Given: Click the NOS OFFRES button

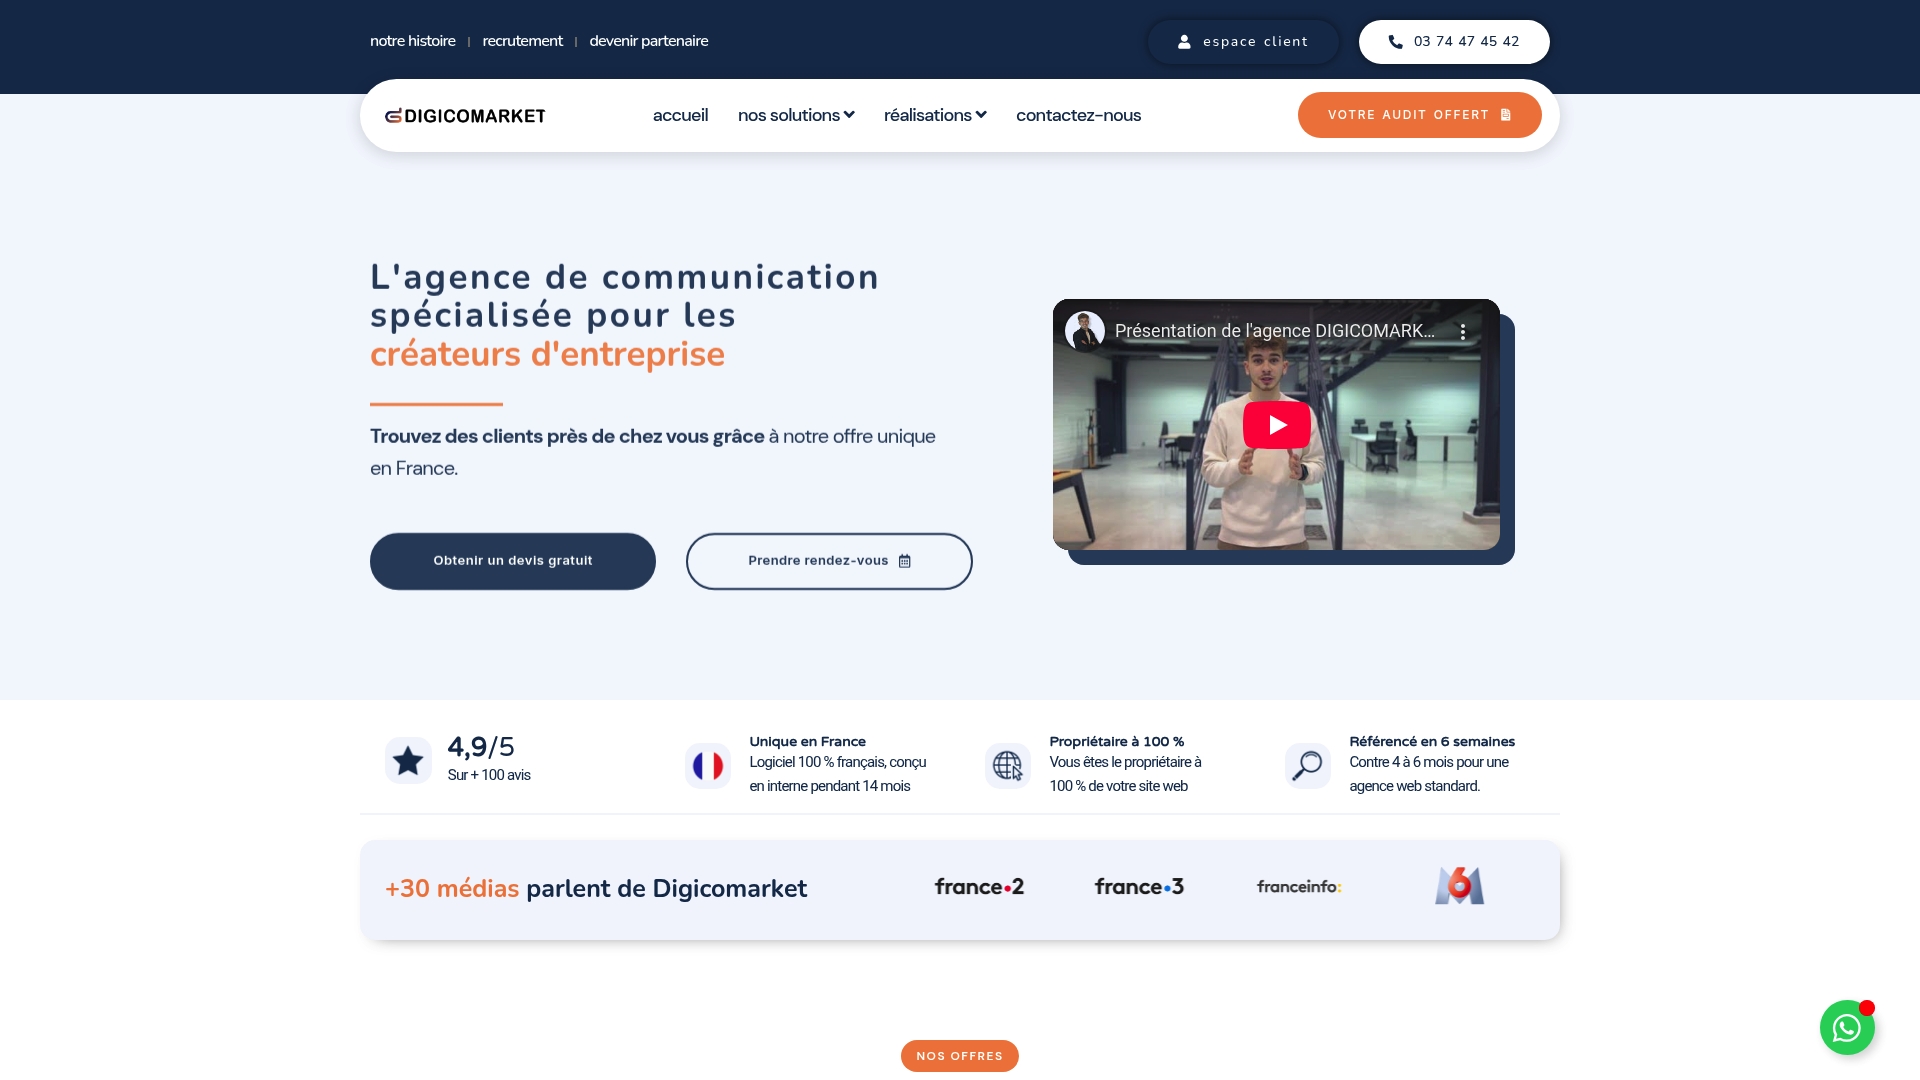Looking at the screenshot, I should point(959,1055).
